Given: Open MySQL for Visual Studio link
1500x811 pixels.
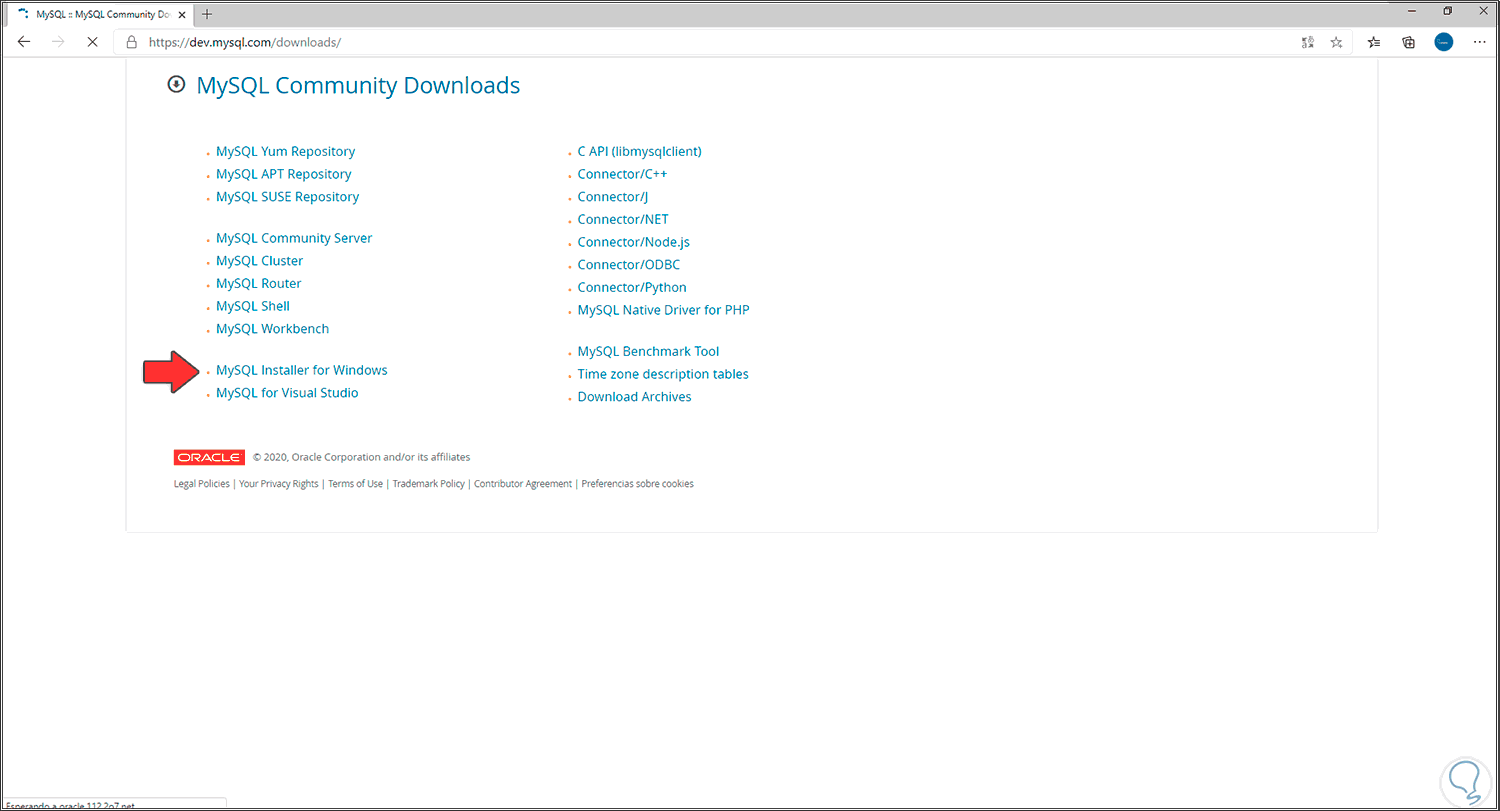Looking at the screenshot, I should click(x=287, y=393).
